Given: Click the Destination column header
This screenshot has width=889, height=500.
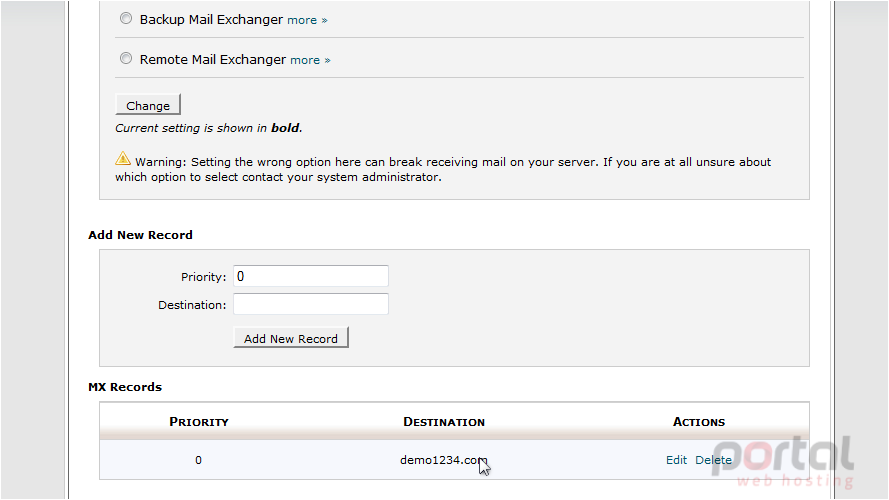Looking at the screenshot, I should click(x=444, y=422).
